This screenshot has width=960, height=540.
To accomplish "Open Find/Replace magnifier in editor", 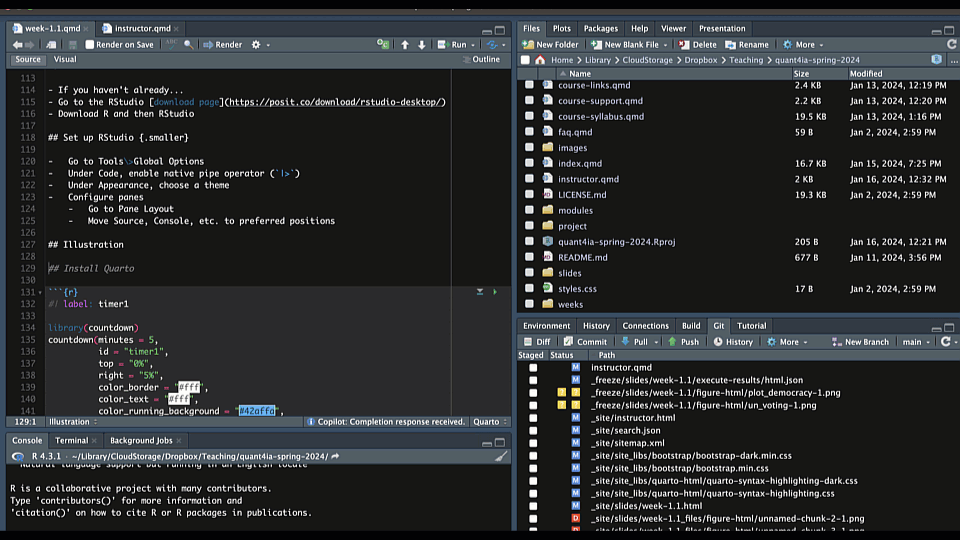I will (x=189, y=45).
